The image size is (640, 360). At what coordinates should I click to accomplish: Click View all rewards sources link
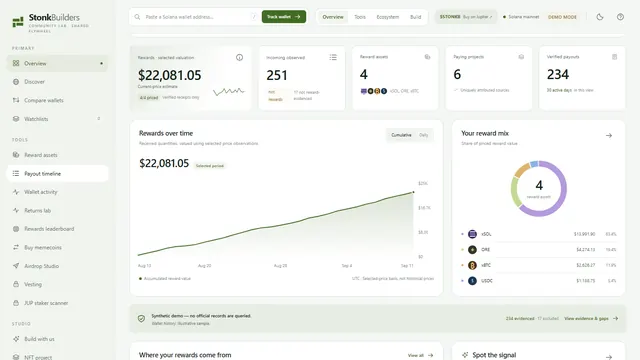[x=420, y=356]
